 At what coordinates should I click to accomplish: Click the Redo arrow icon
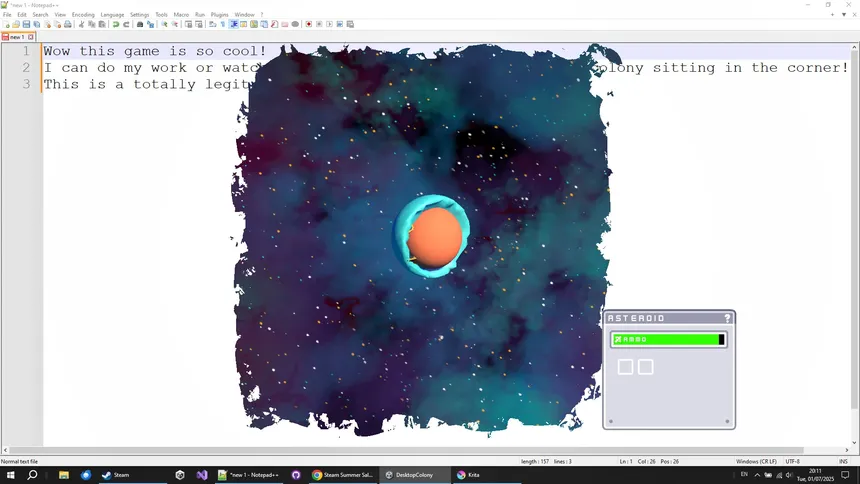(126, 24)
